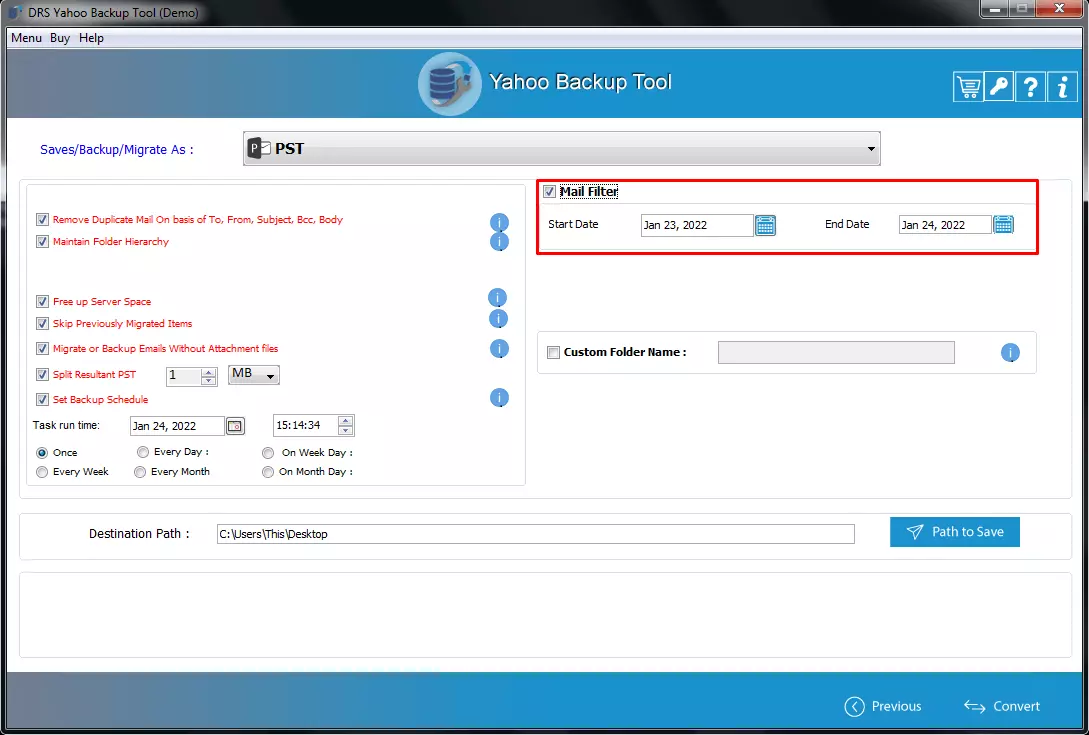Click the Convert button
This screenshot has height=735, width=1089.
click(1001, 707)
